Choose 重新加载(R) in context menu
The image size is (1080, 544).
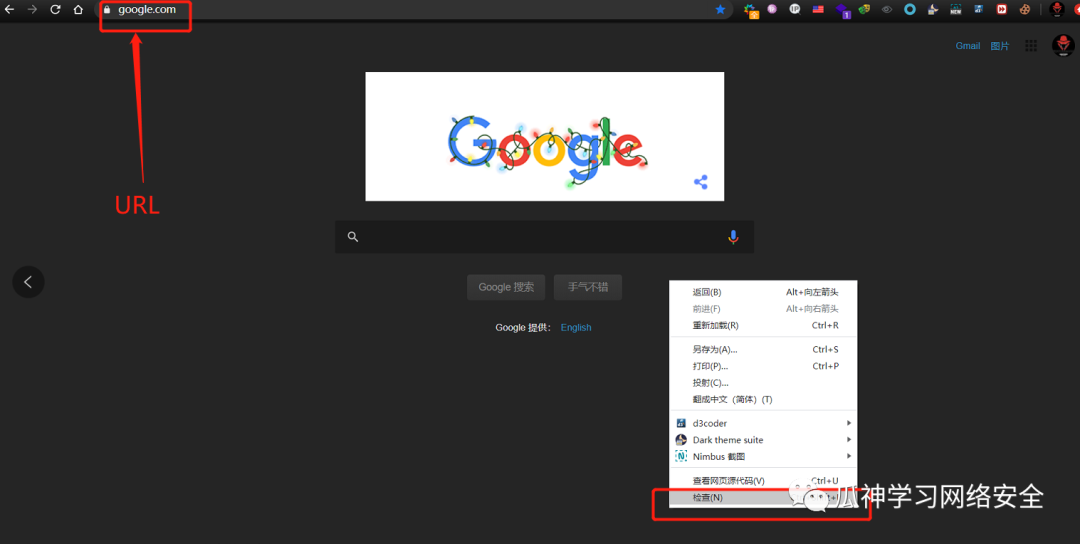click(x=763, y=325)
